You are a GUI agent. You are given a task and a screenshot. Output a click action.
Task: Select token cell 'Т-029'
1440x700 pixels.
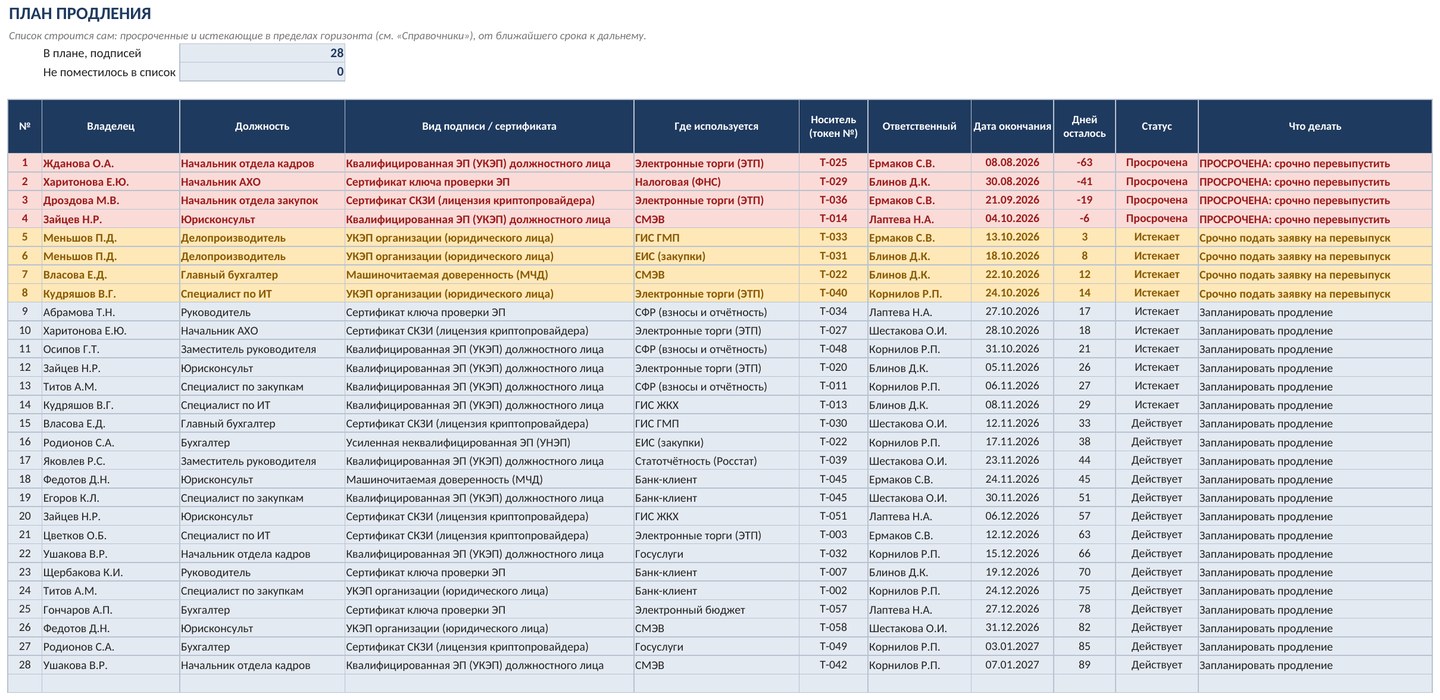coord(833,182)
